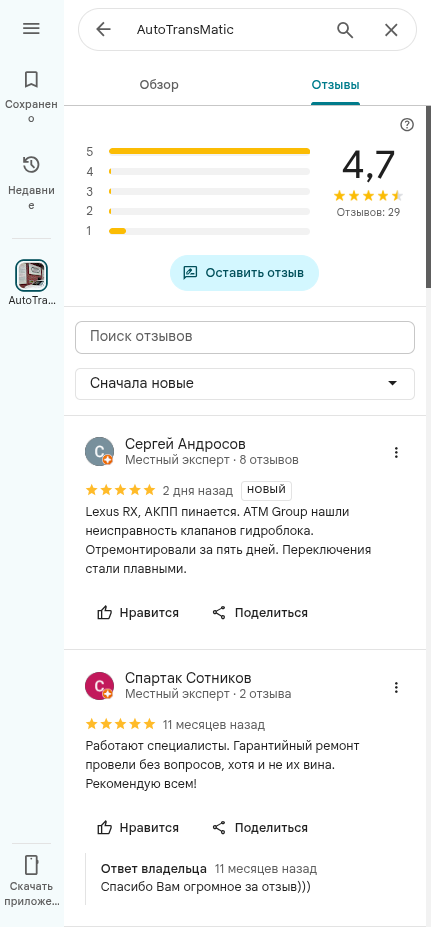Click five-star rating of Сергей Андросов's review
This screenshot has width=431, height=927.
point(121,490)
